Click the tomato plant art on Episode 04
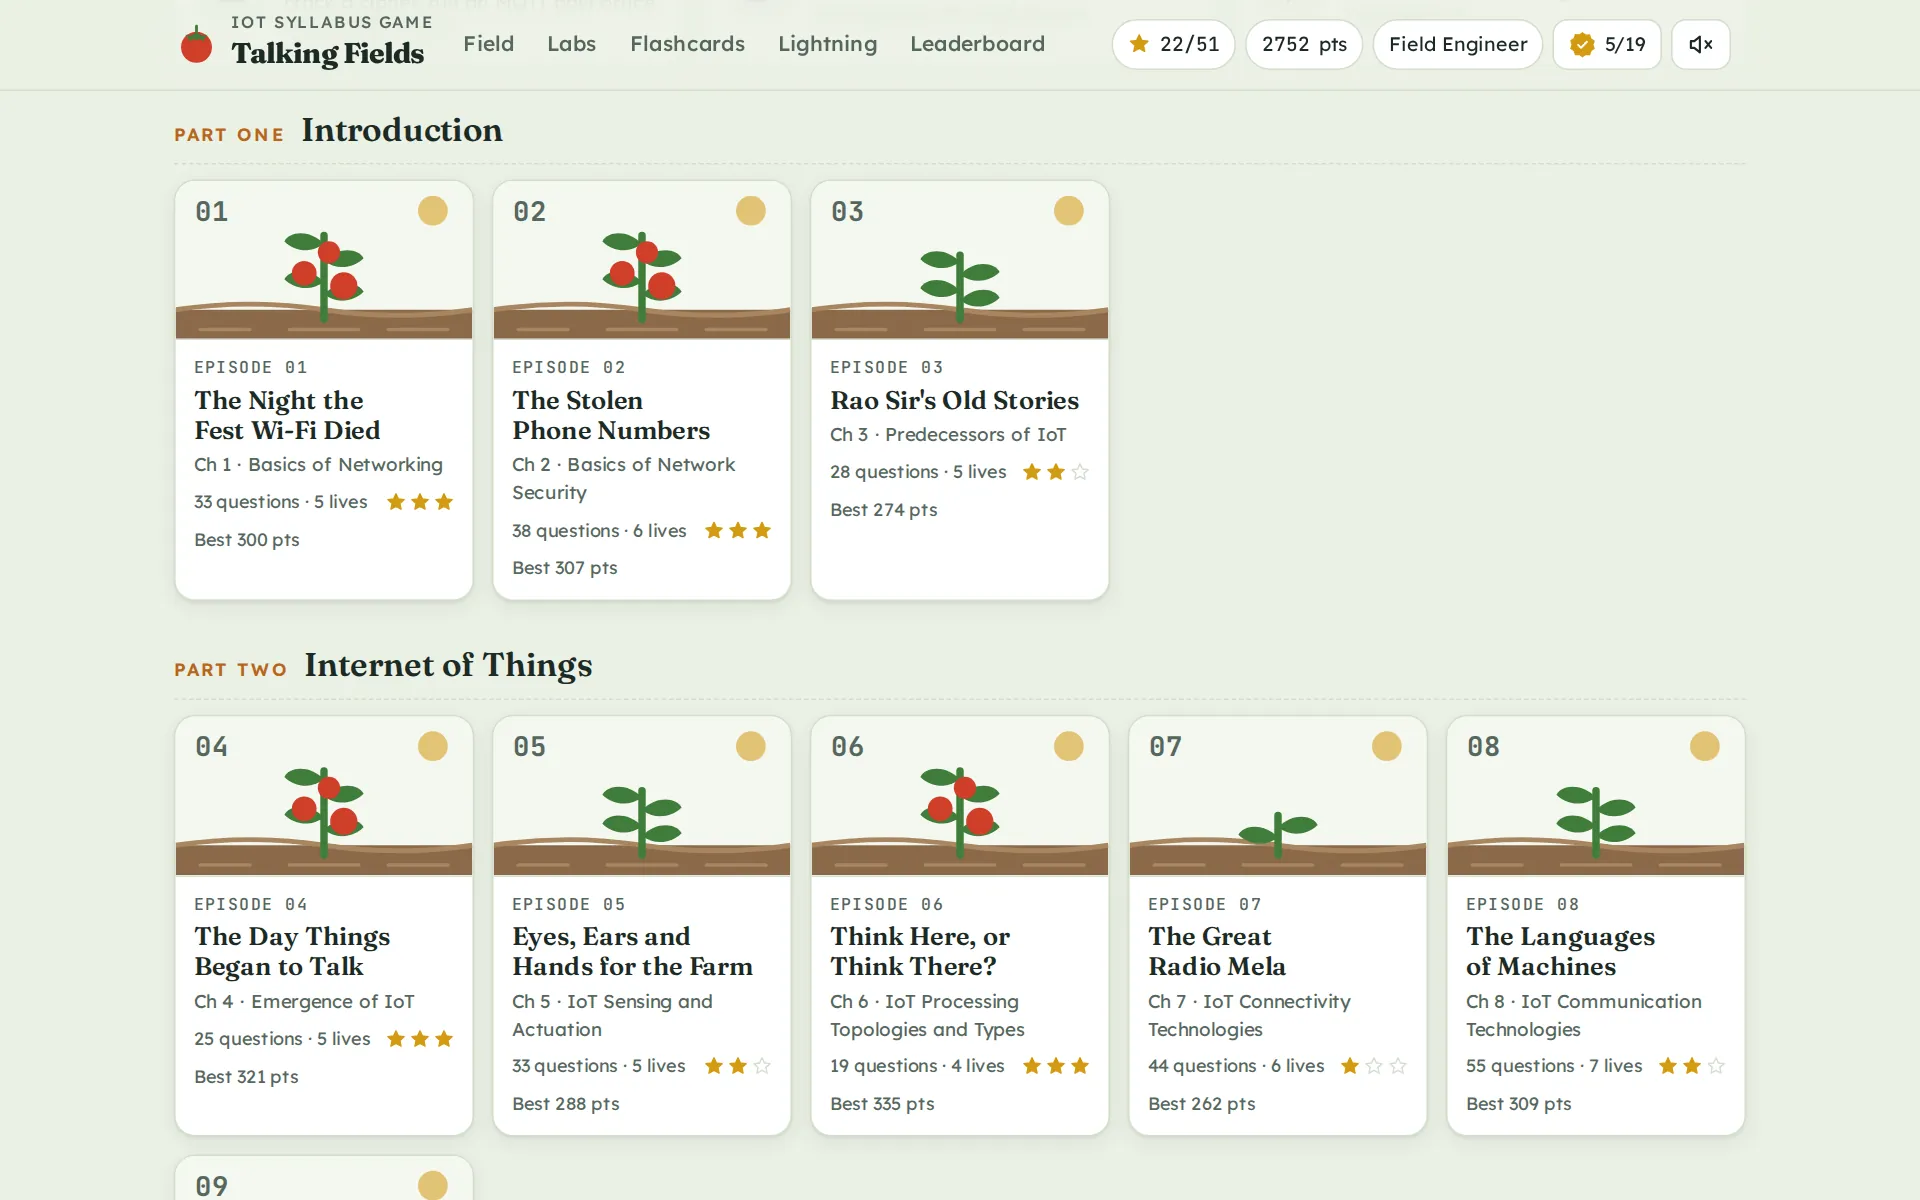This screenshot has height=1200, width=1920. click(x=324, y=812)
